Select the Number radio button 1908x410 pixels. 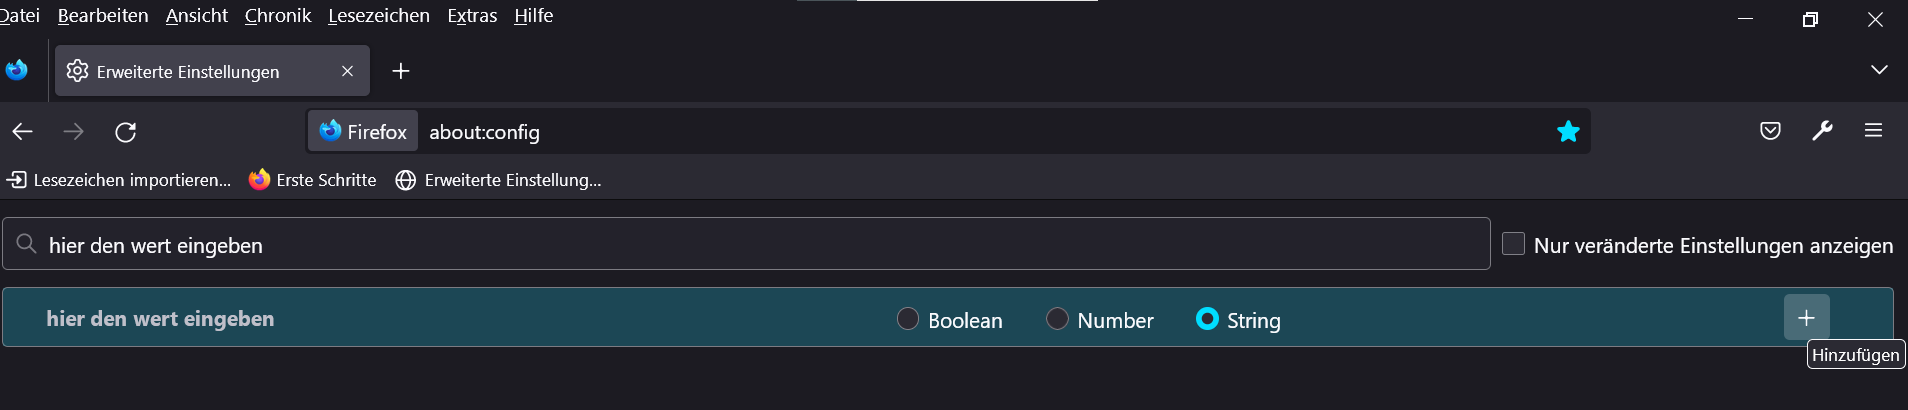coord(1057,319)
